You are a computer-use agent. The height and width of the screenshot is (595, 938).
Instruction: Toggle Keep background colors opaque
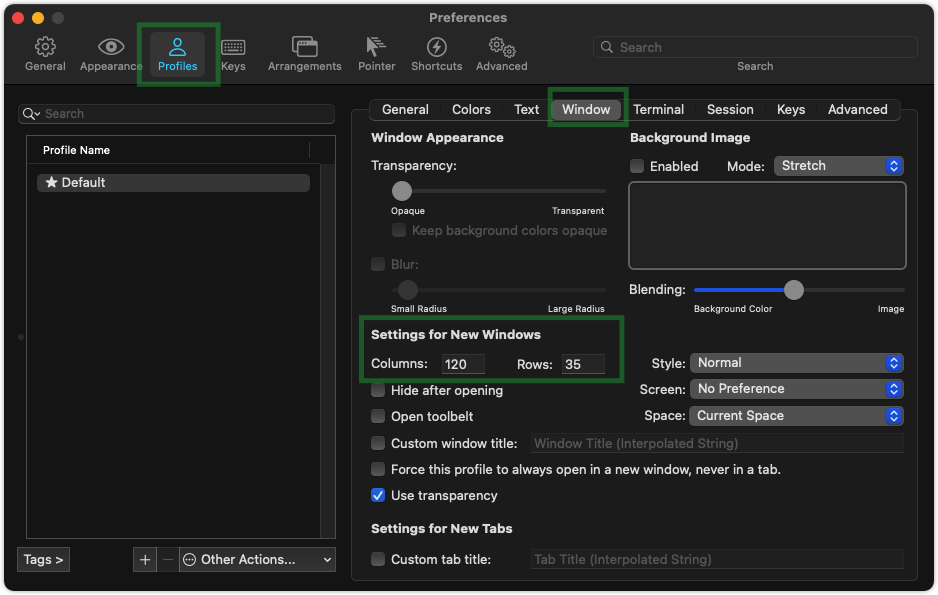(x=399, y=230)
